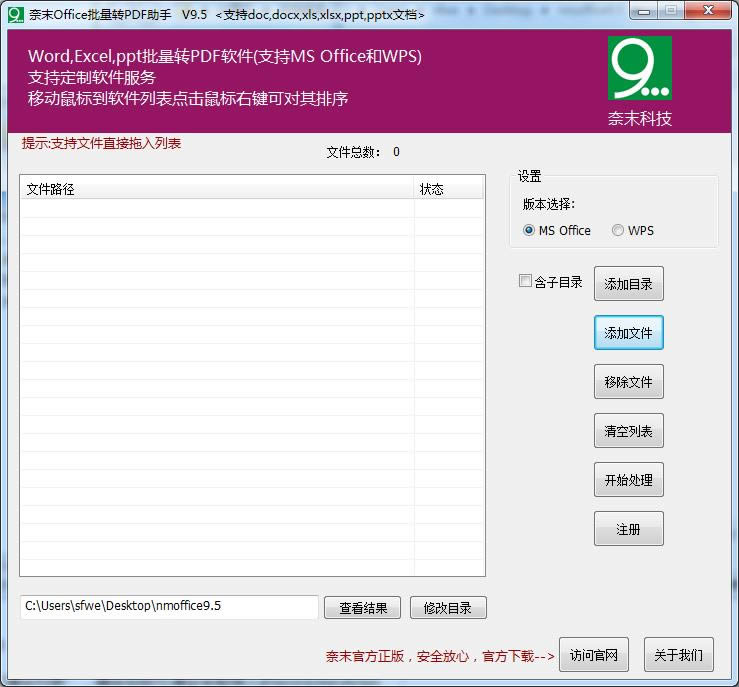
Task: Click the 提示:支持文件直接拖入列表 hint text
Action: point(101,143)
